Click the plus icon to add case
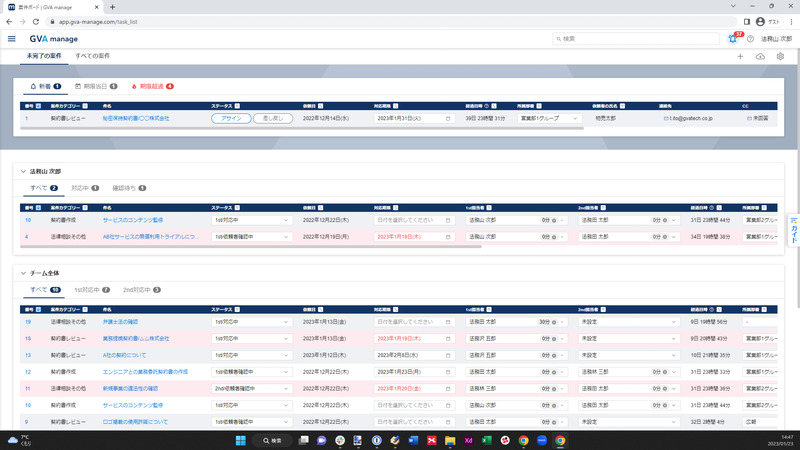Image resolution: width=800 pixels, height=450 pixels. pos(740,57)
